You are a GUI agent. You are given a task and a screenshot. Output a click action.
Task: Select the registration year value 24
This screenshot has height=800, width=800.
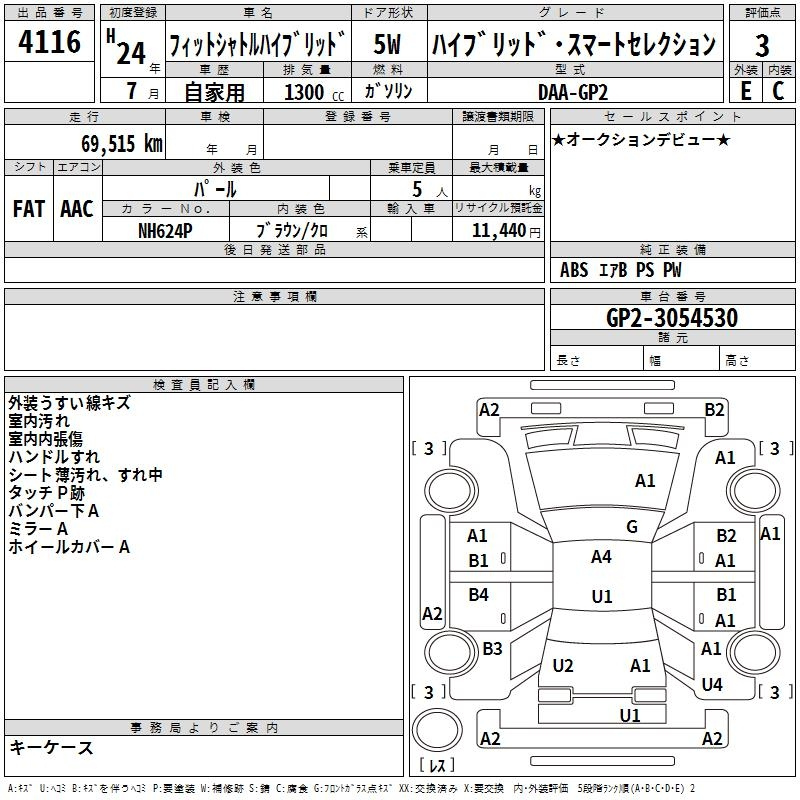[131, 53]
